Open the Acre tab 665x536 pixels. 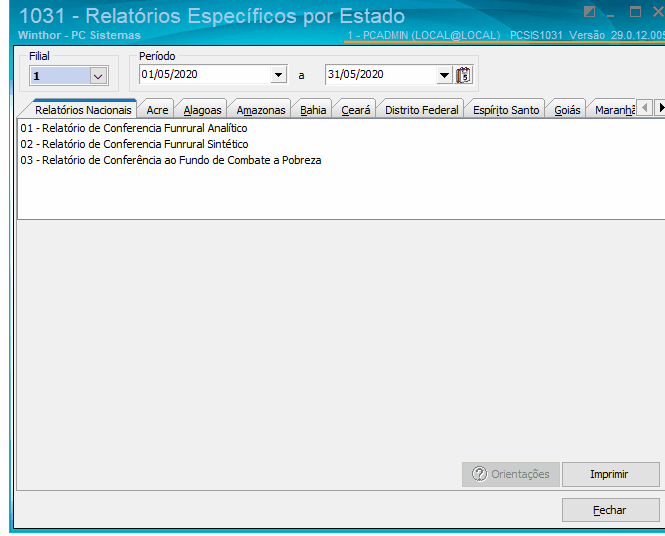click(157, 110)
